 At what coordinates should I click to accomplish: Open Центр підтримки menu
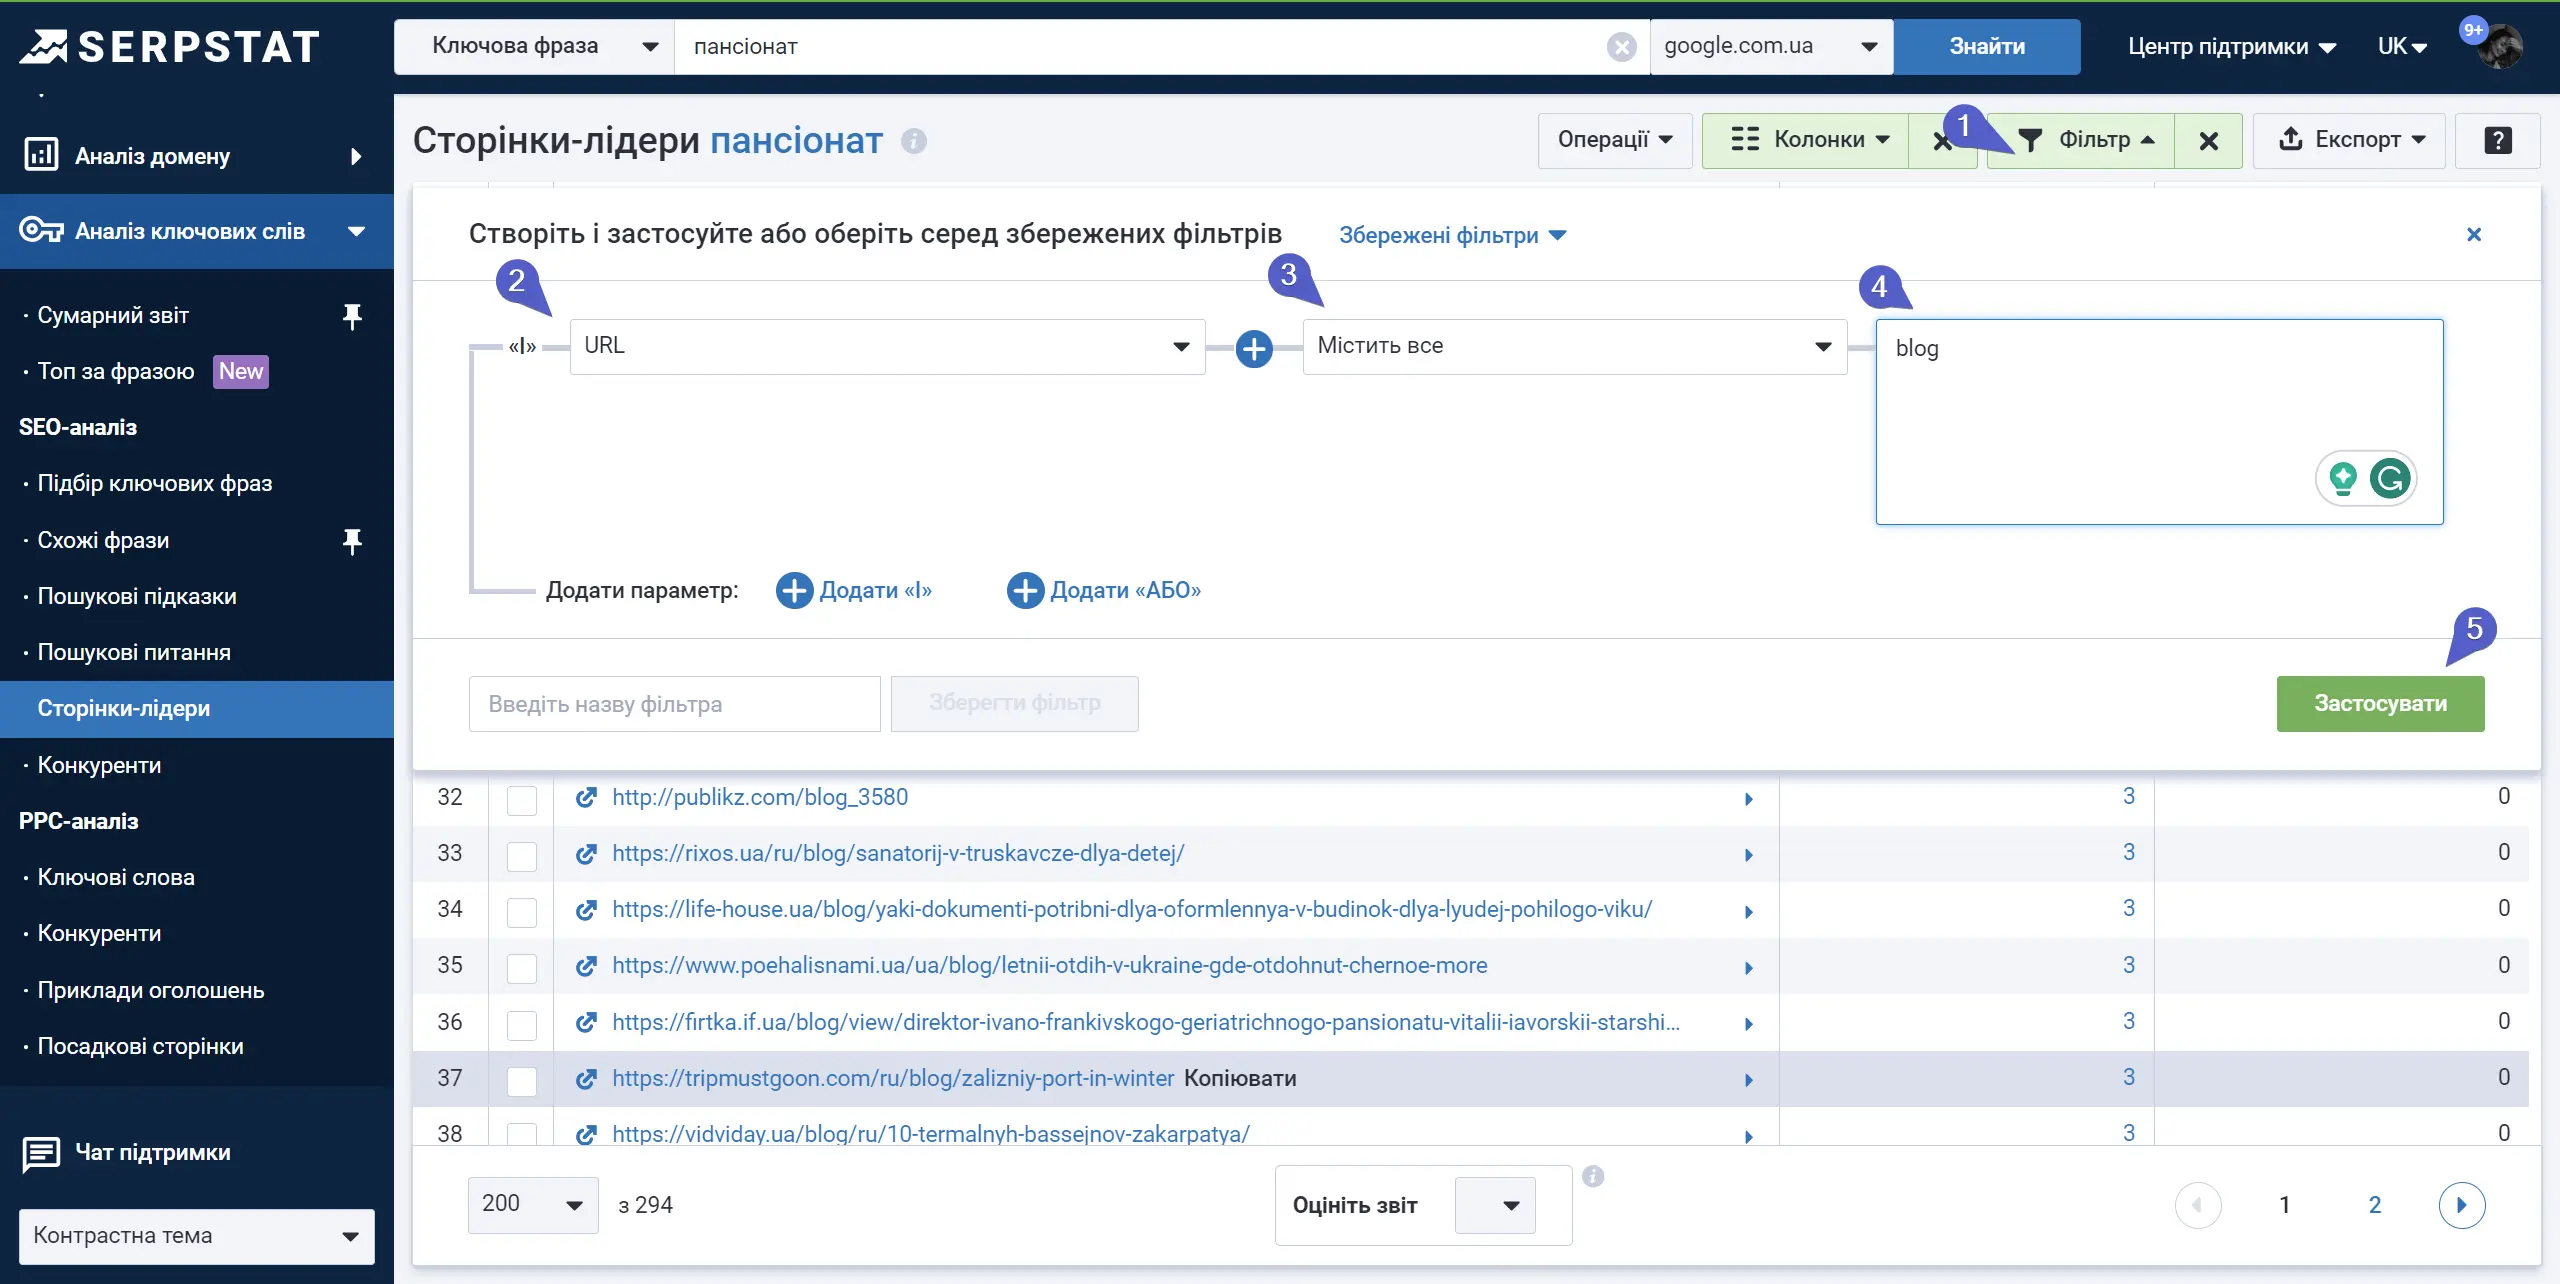point(2231,47)
